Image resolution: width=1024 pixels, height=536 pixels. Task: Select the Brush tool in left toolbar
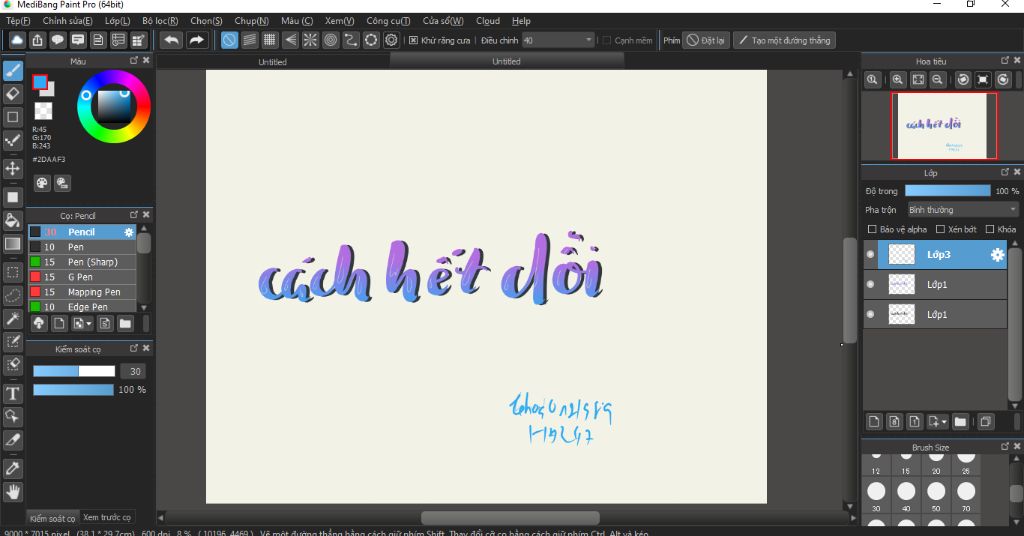pos(12,71)
